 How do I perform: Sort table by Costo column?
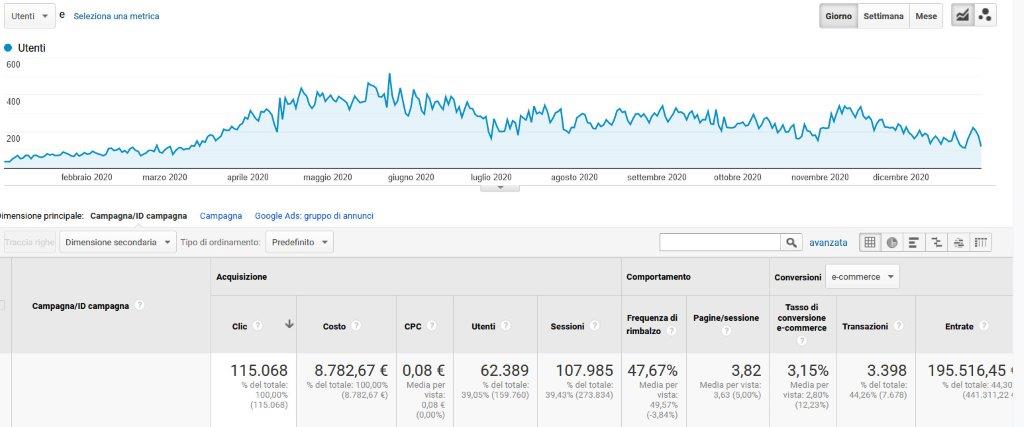(334, 326)
